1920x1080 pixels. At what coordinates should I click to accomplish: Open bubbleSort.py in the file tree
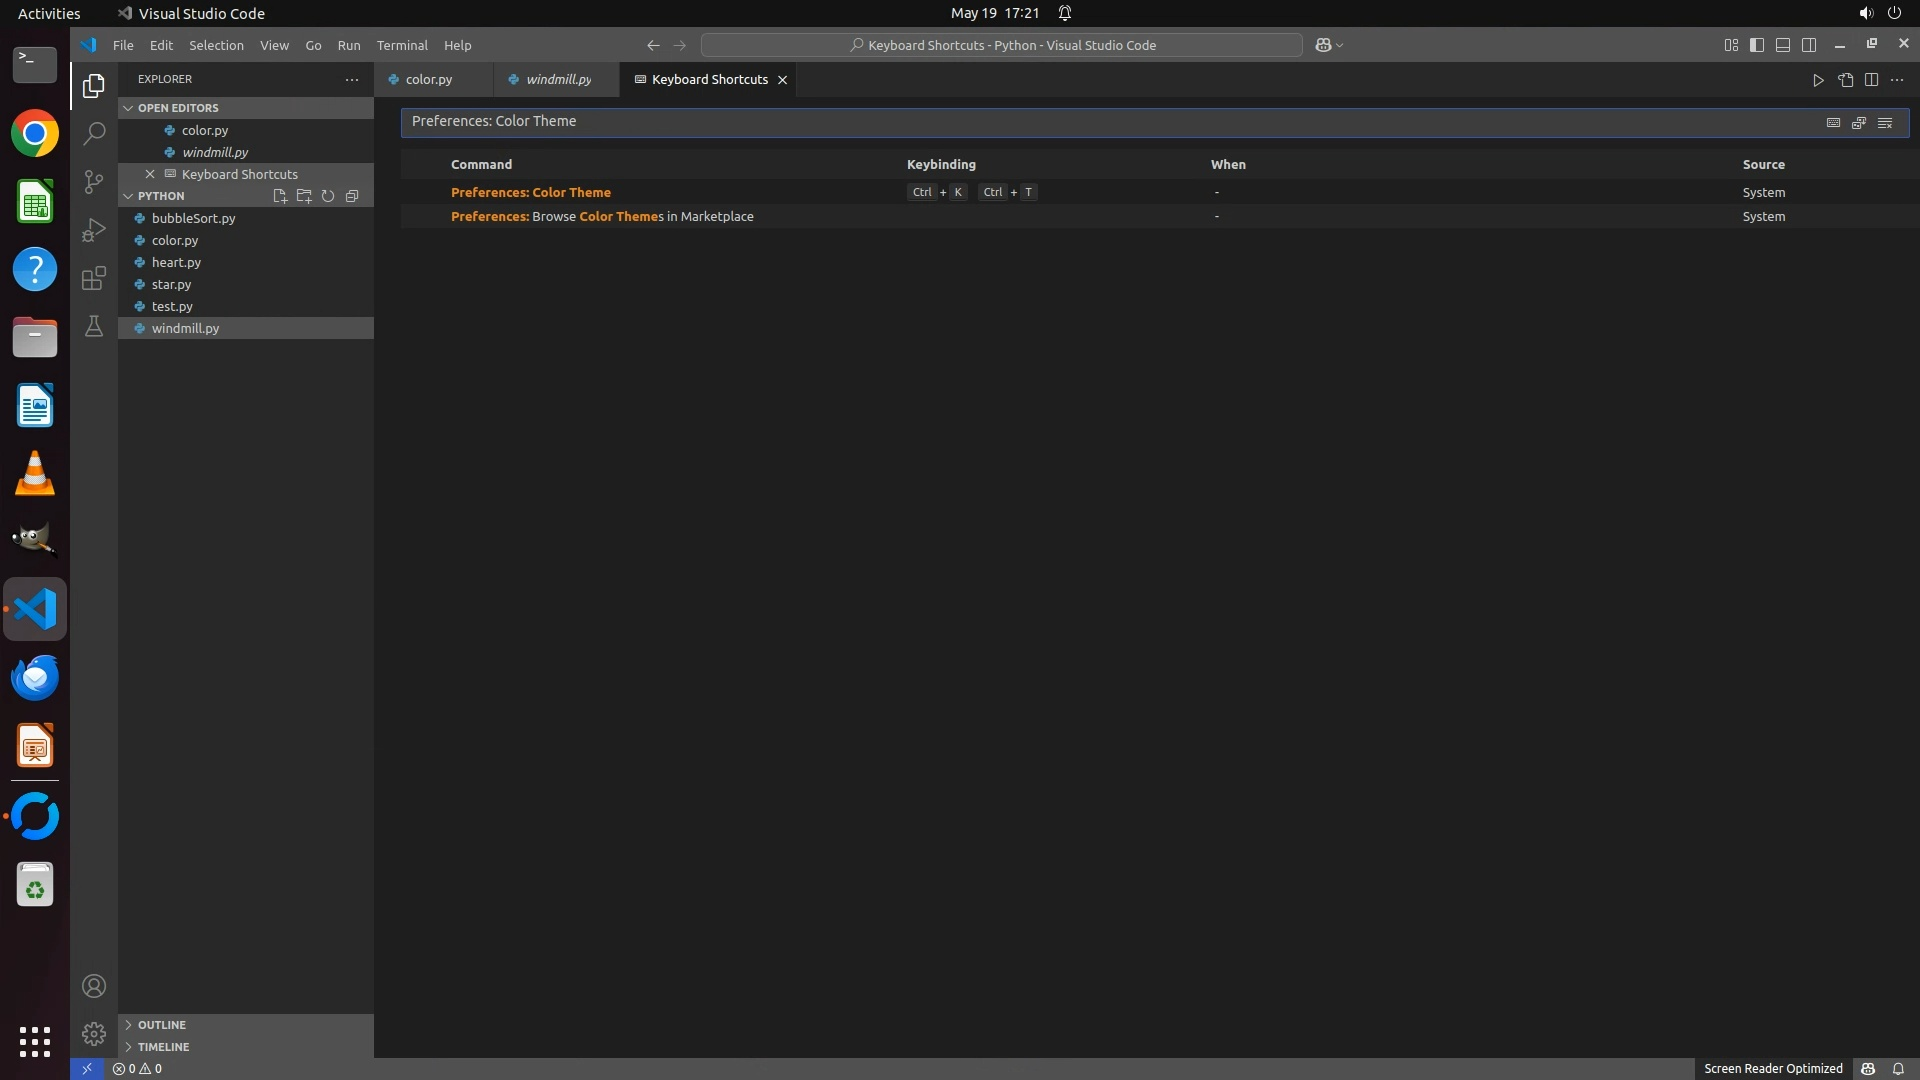tap(194, 218)
